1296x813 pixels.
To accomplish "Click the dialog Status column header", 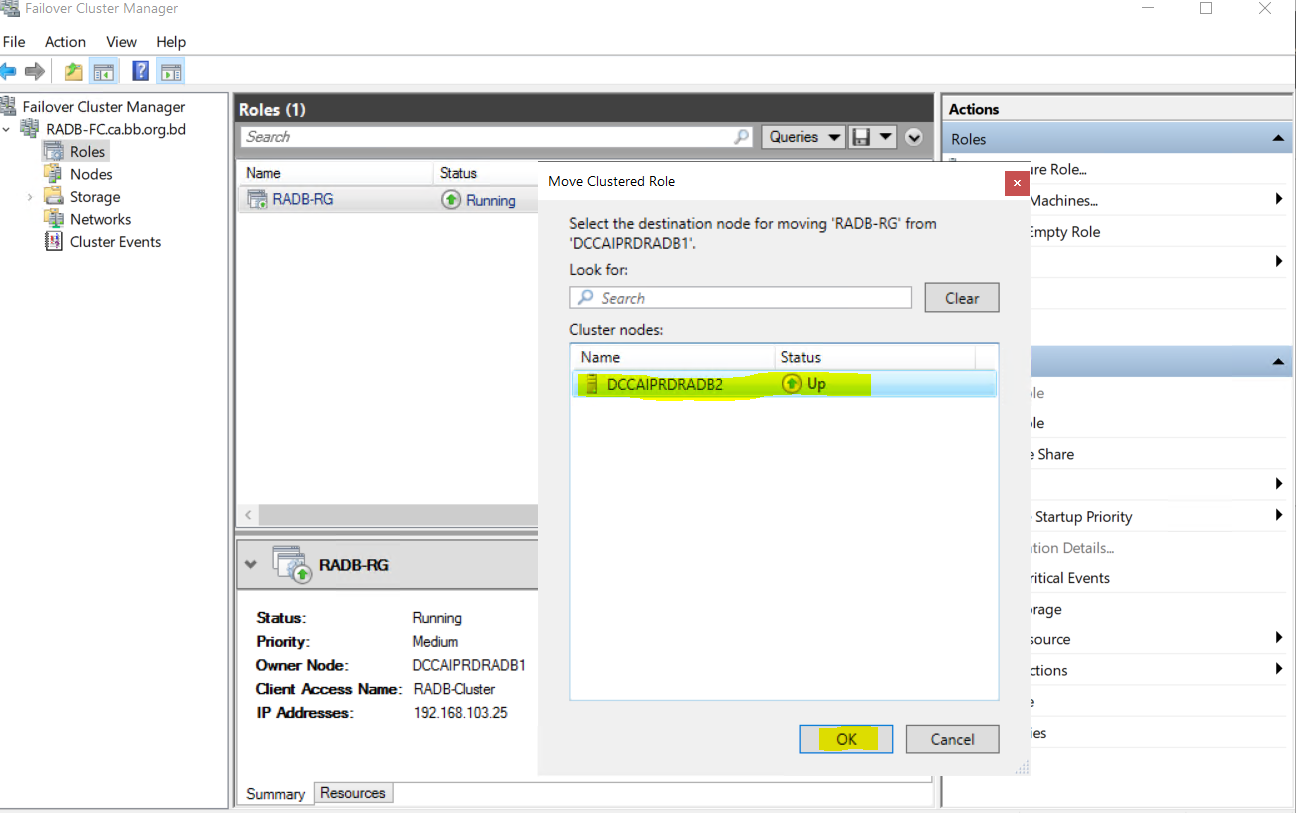I will pyautogui.click(x=875, y=357).
